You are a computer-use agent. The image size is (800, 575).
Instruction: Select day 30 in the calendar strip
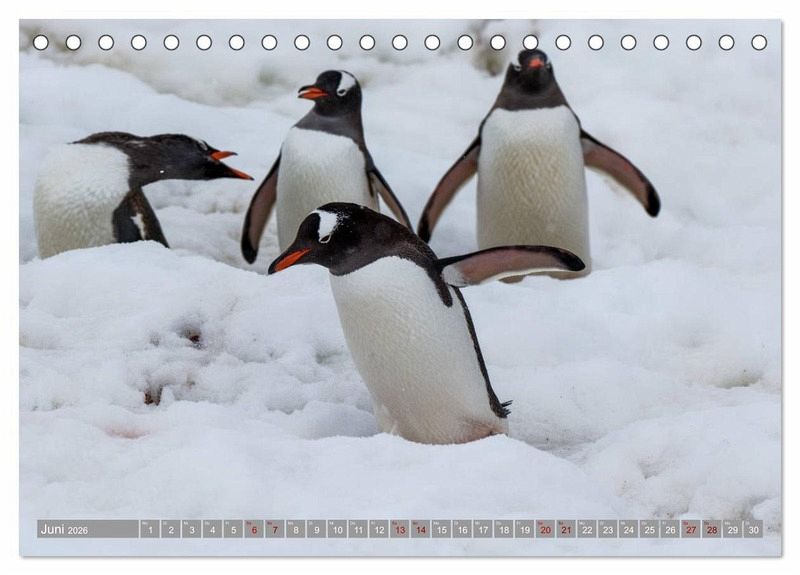coord(754,529)
